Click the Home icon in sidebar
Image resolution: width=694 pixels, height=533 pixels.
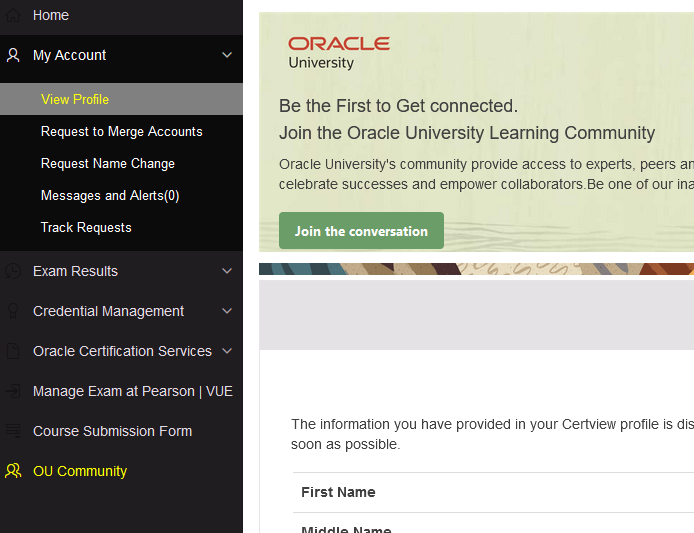point(13,15)
